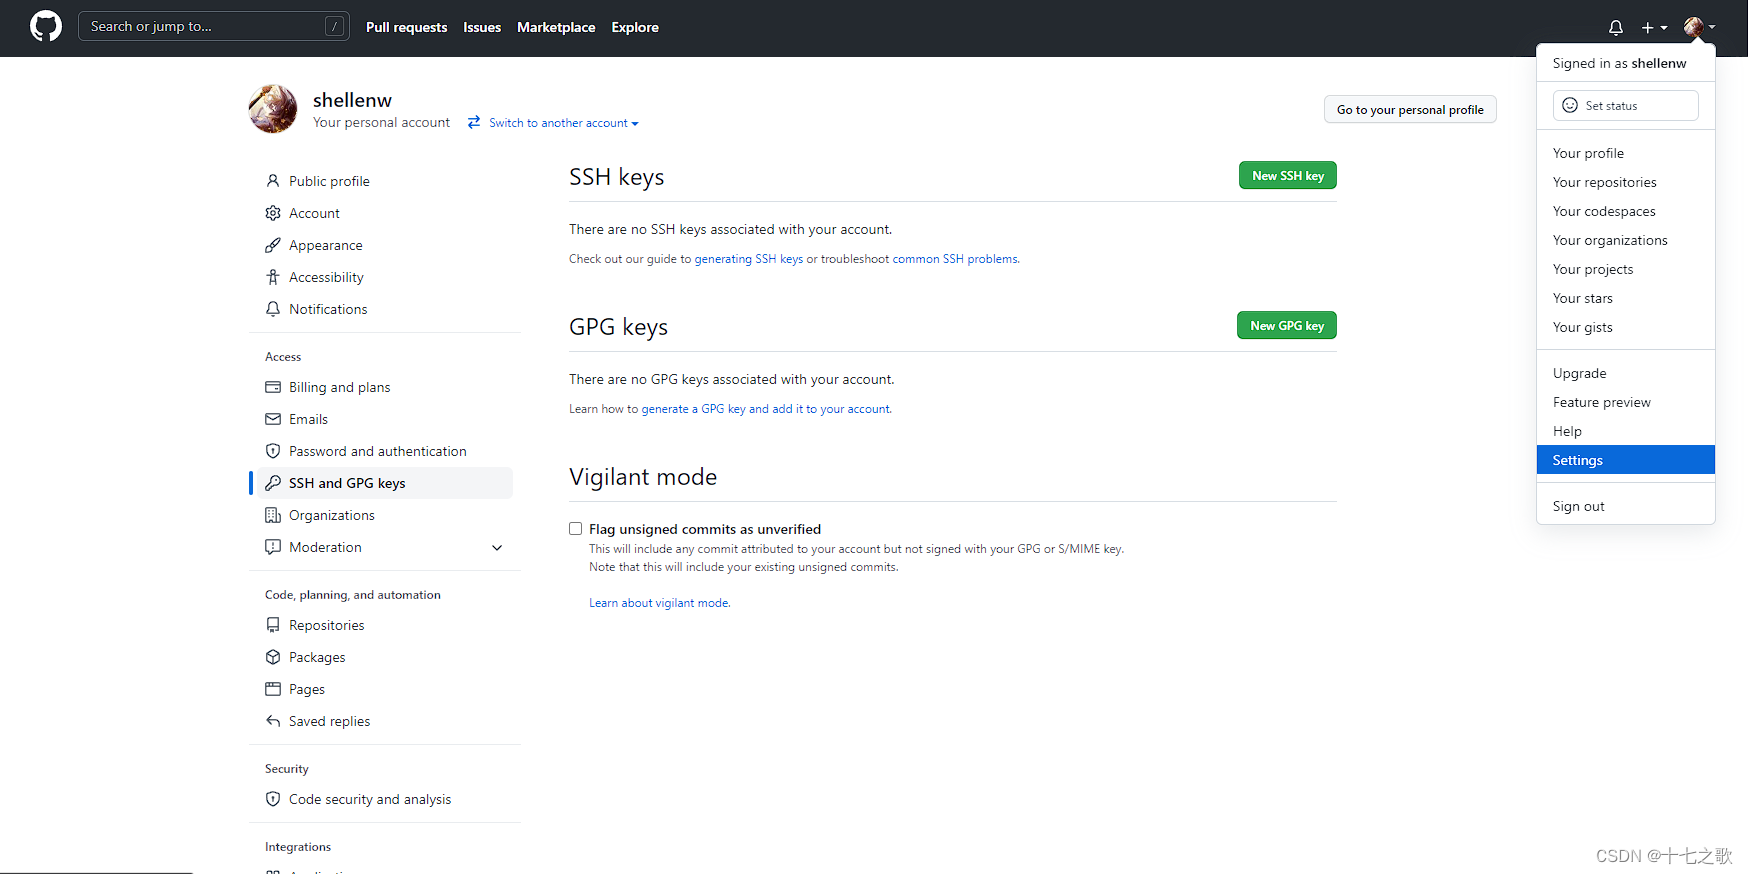Select Upgrade in user menu
Image resolution: width=1748 pixels, height=874 pixels.
[1626, 373]
